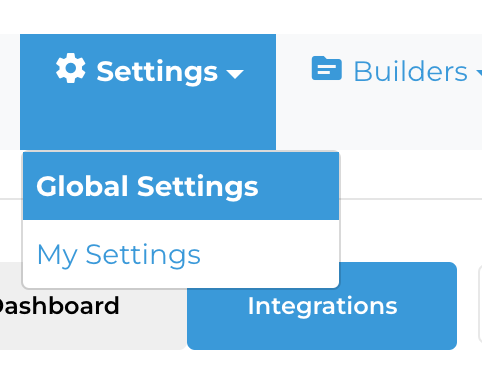Click the Settings label in the navbar
482x384 pixels.
pyautogui.click(x=157, y=72)
